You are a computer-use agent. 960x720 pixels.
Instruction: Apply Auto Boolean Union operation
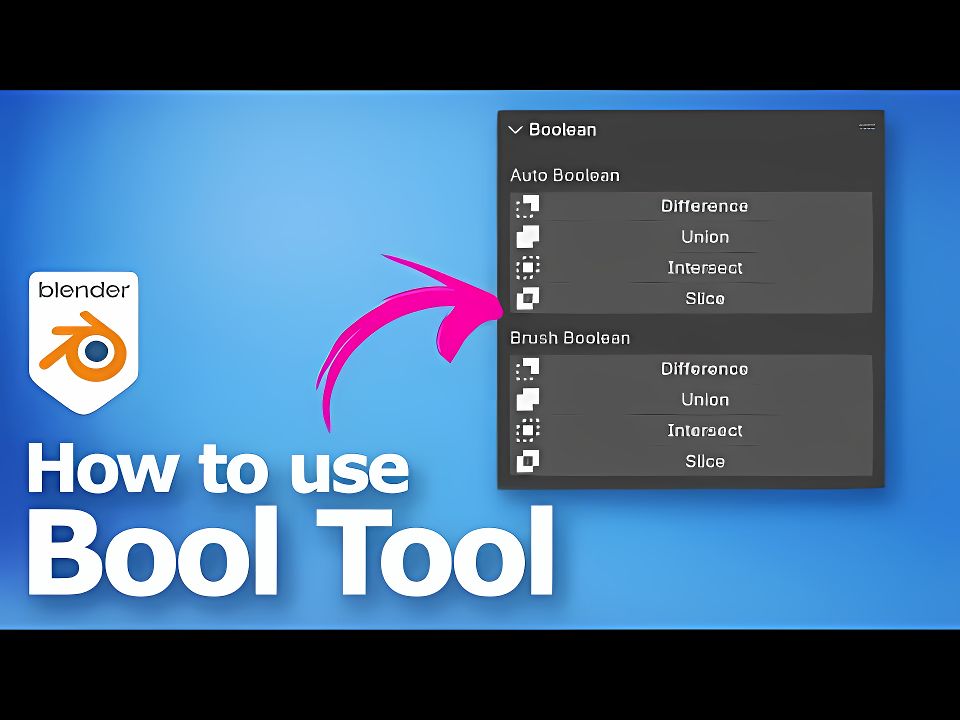point(704,237)
